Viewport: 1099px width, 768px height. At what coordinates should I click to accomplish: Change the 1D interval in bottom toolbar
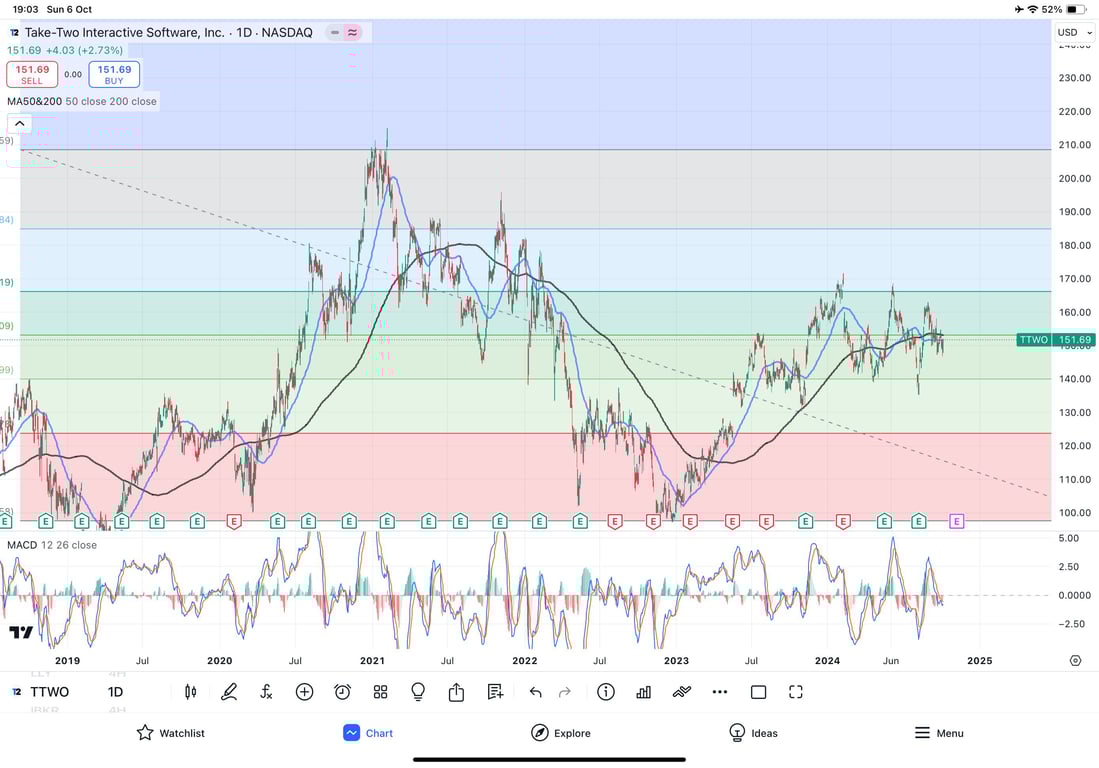(116, 692)
